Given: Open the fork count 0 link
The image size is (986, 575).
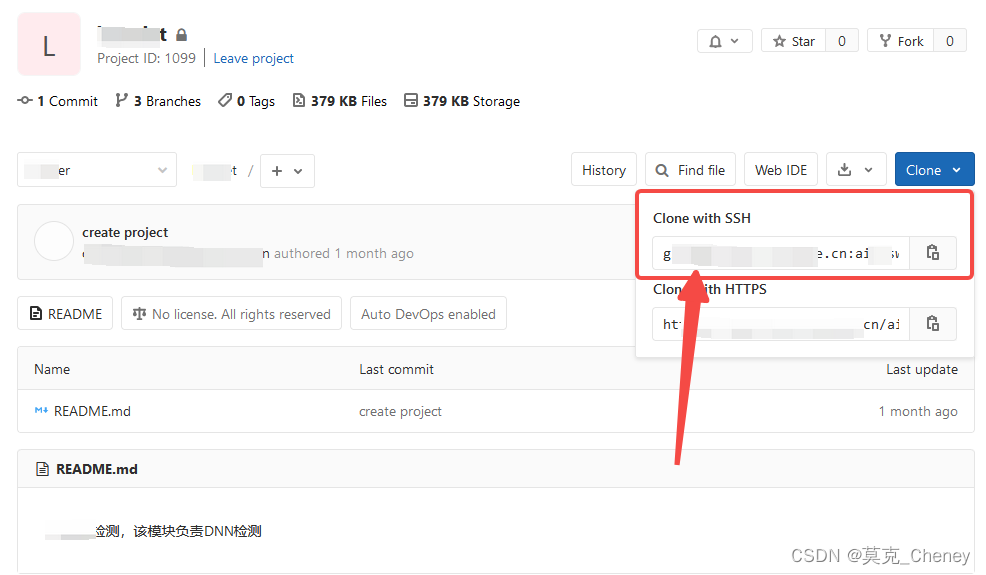Looking at the screenshot, I should (950, 42).
